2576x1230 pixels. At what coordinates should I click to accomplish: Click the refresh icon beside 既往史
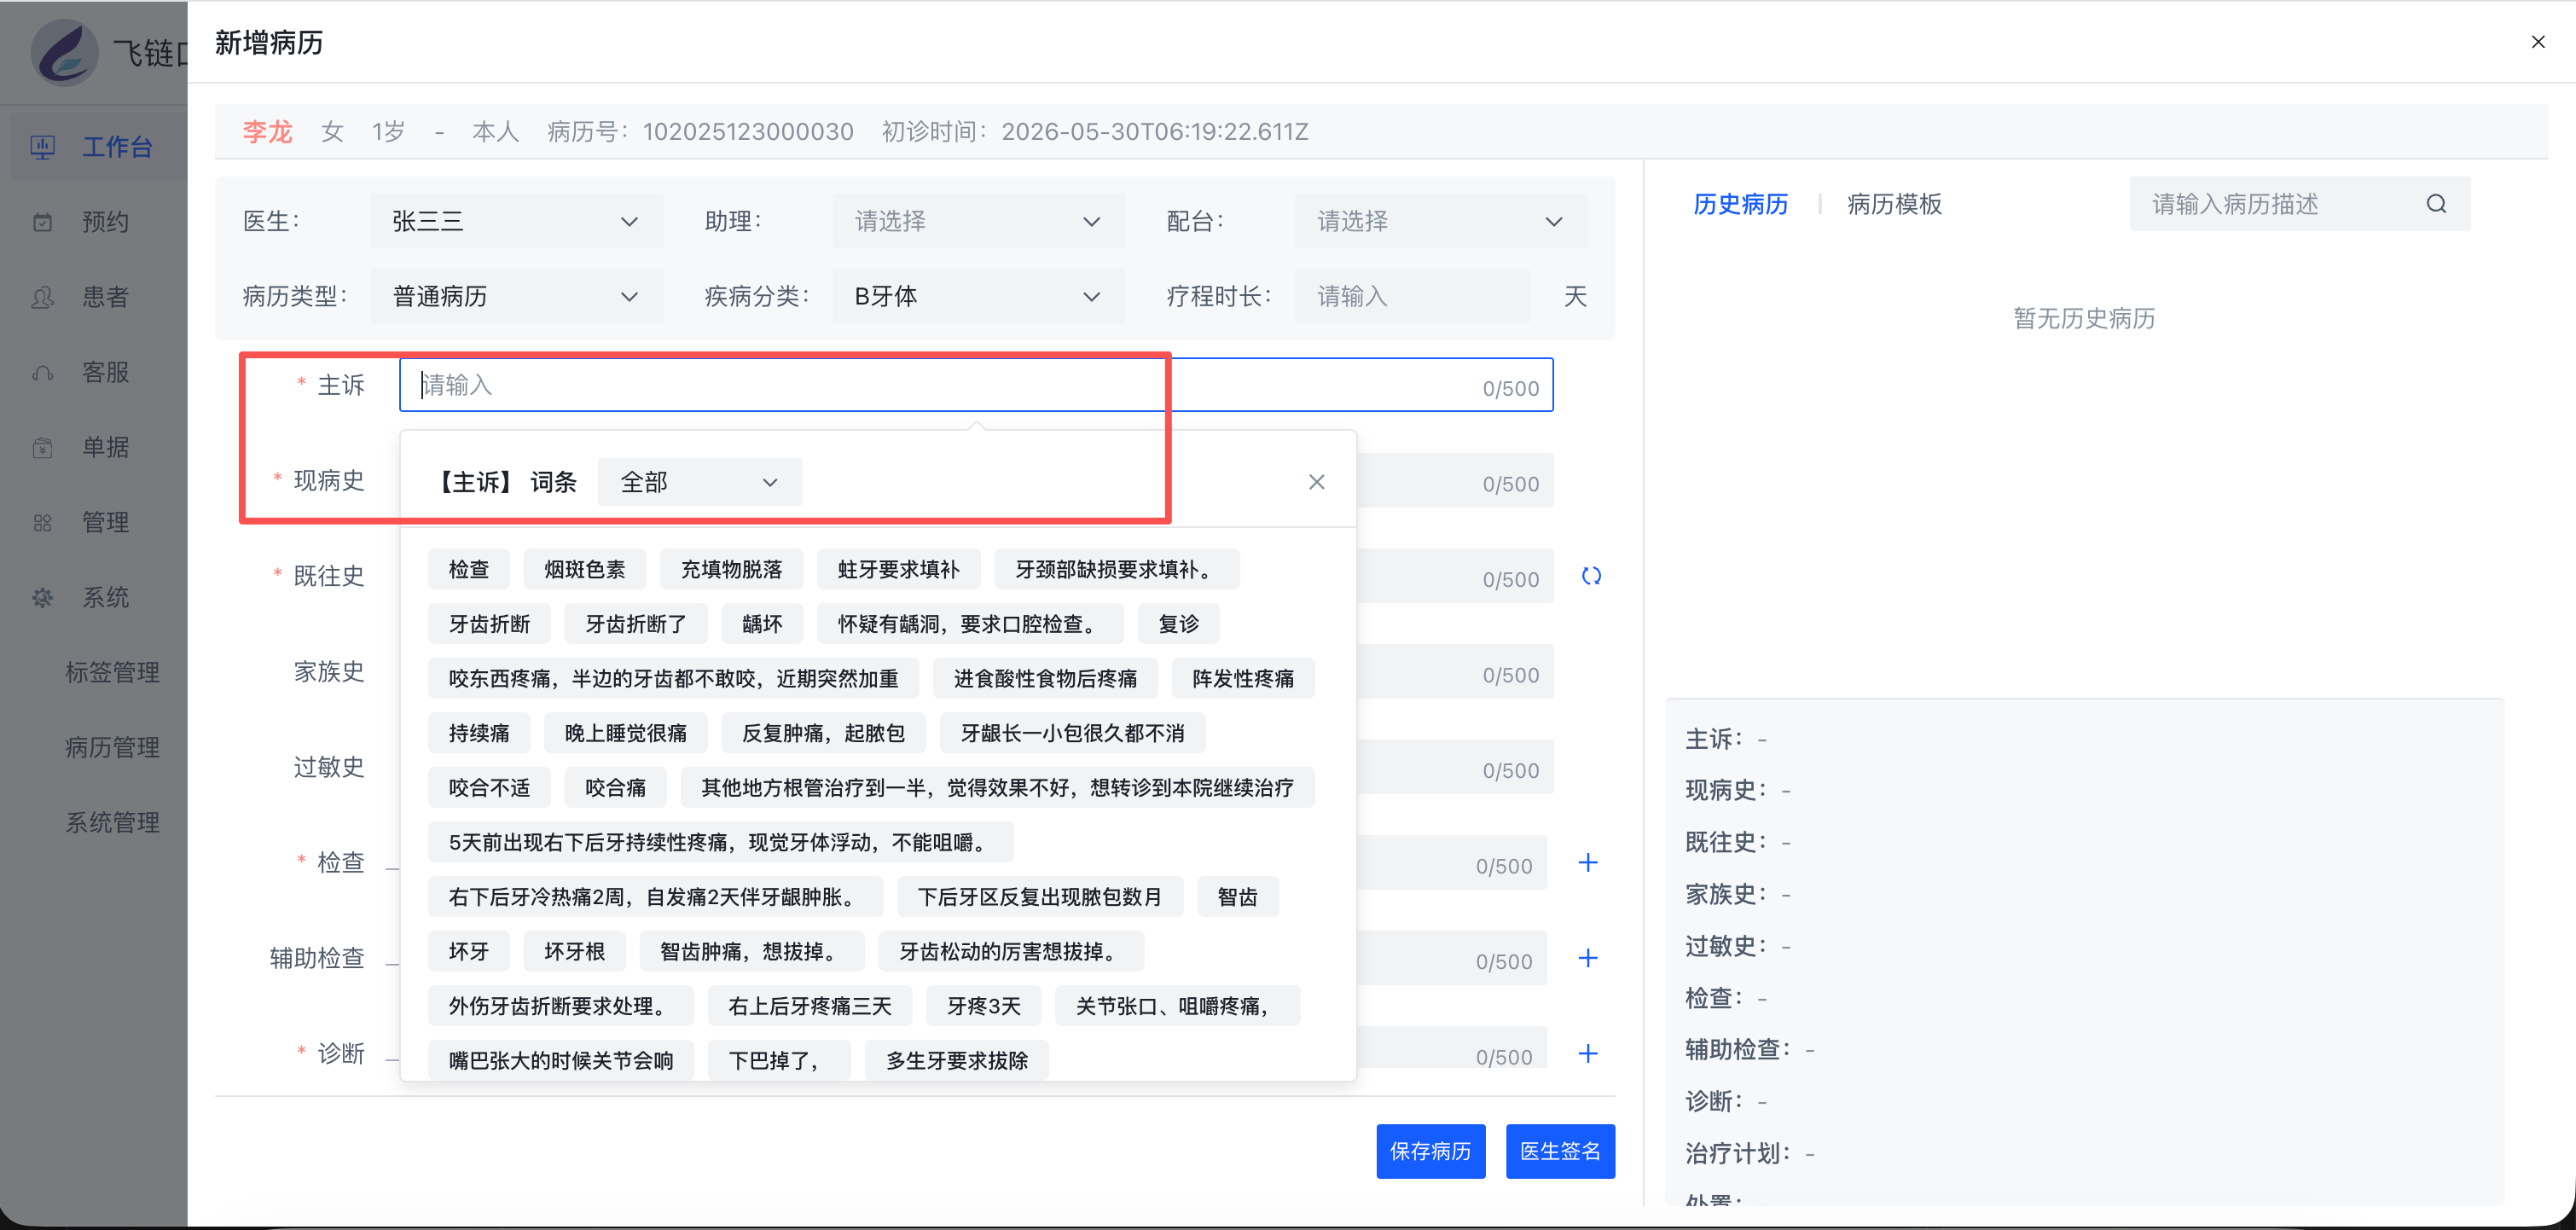[1591, 576]
